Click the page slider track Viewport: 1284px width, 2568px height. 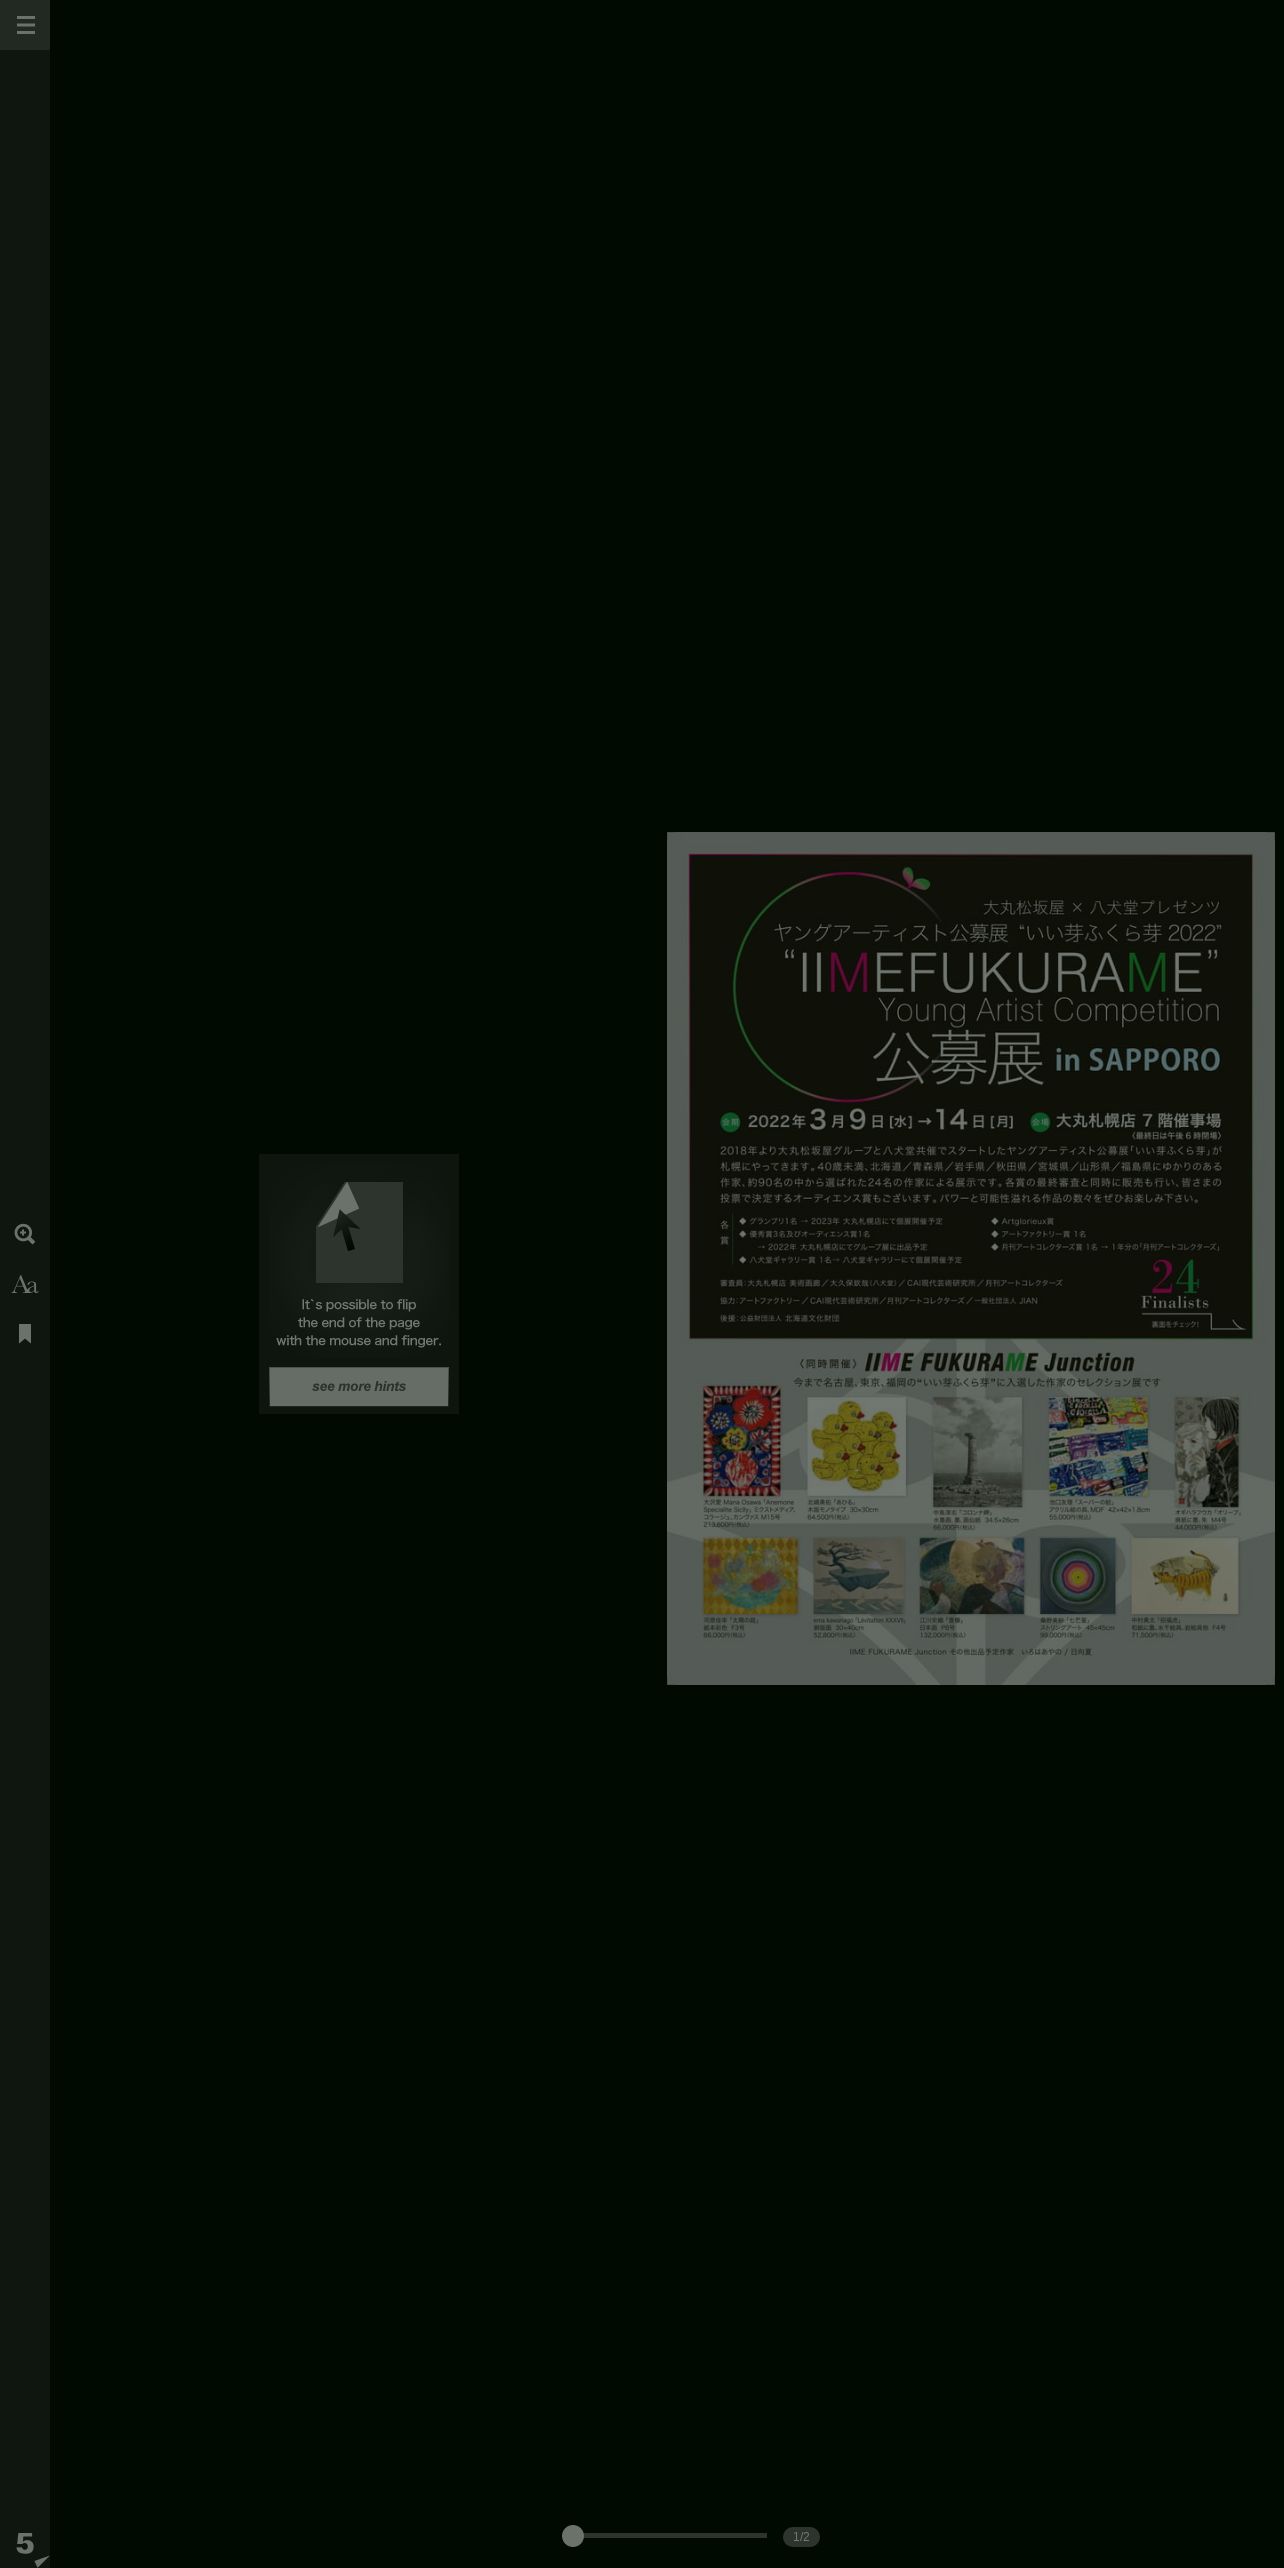click(670, 2535)
